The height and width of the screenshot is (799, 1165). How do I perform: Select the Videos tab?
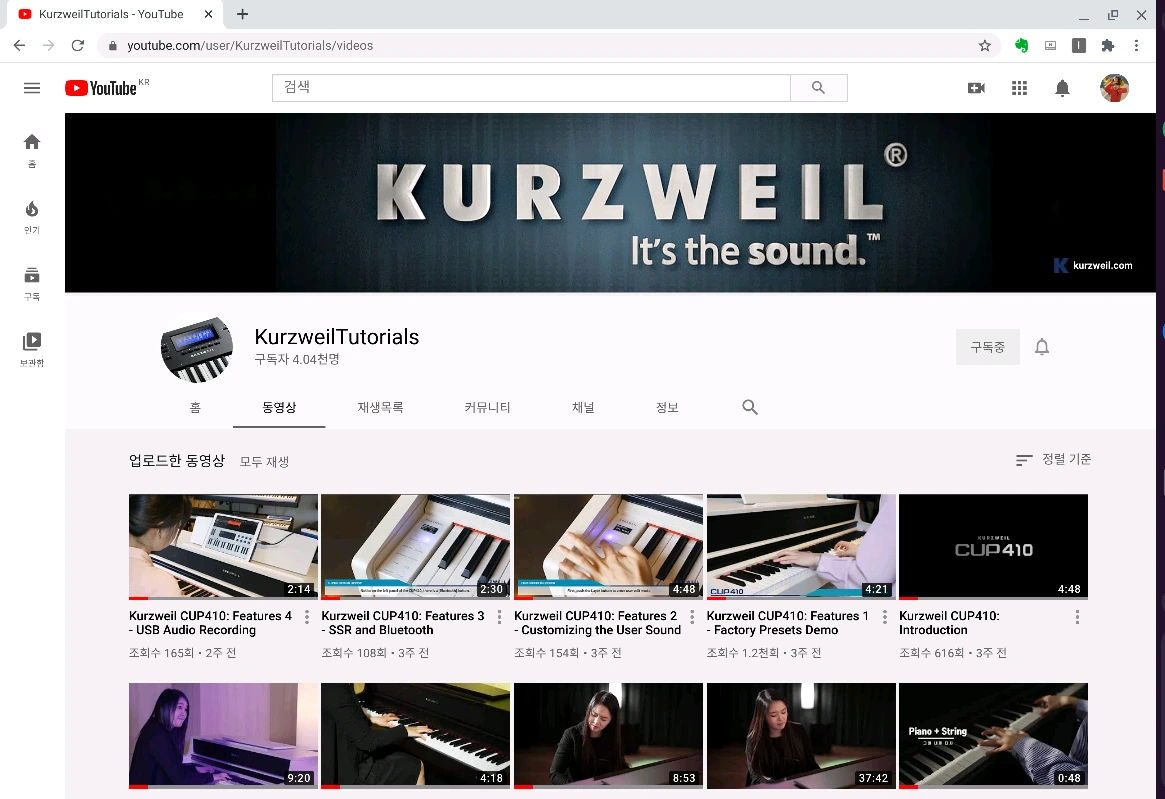tap(279, 407)
